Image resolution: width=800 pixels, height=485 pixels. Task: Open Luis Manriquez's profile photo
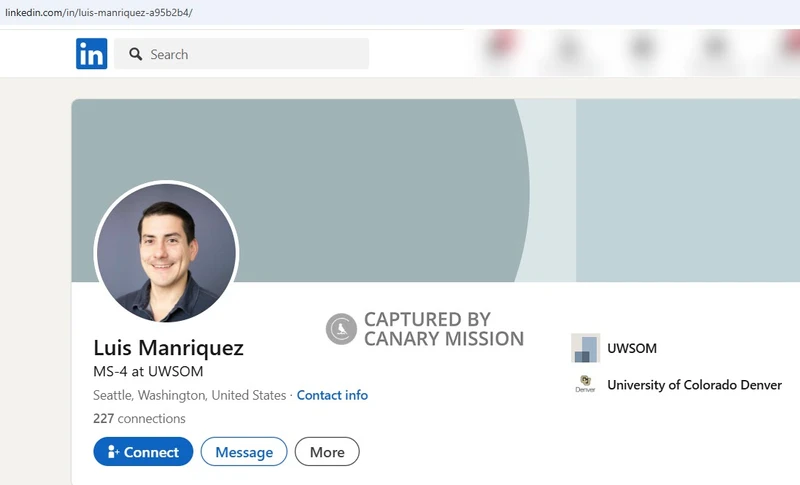coord(166,252)
